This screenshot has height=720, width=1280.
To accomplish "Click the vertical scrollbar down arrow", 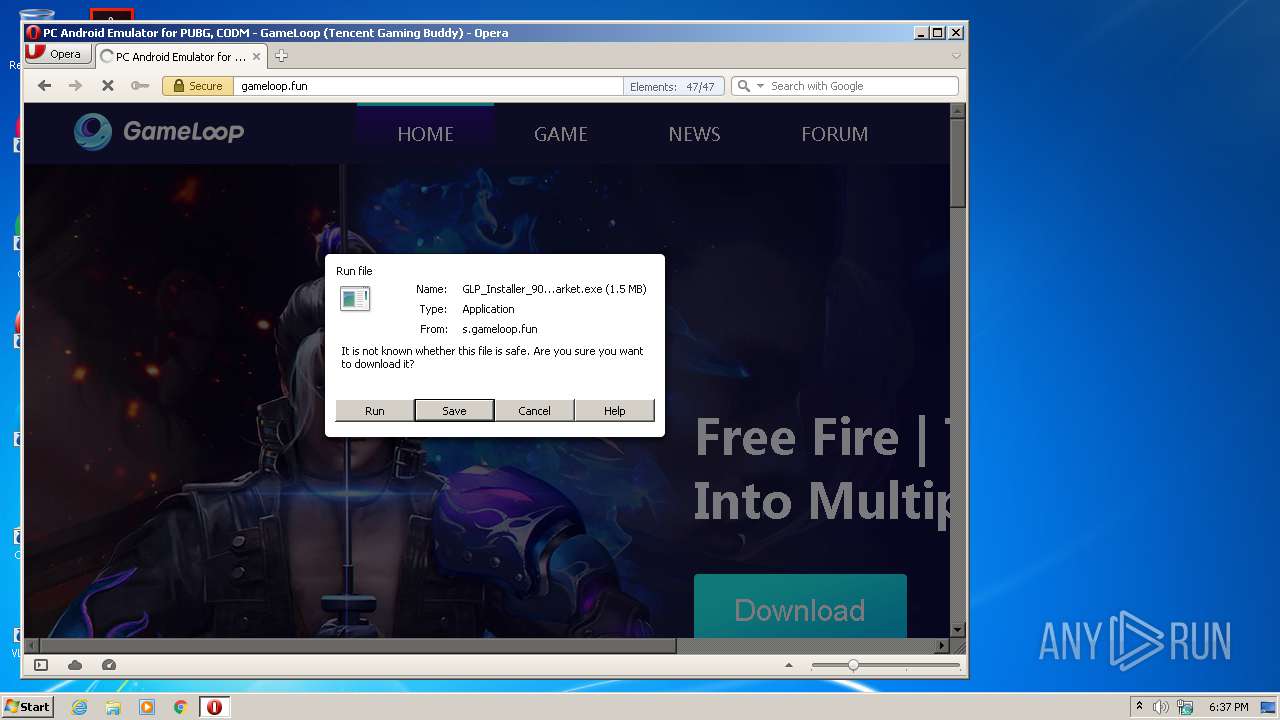I will 957,629.
